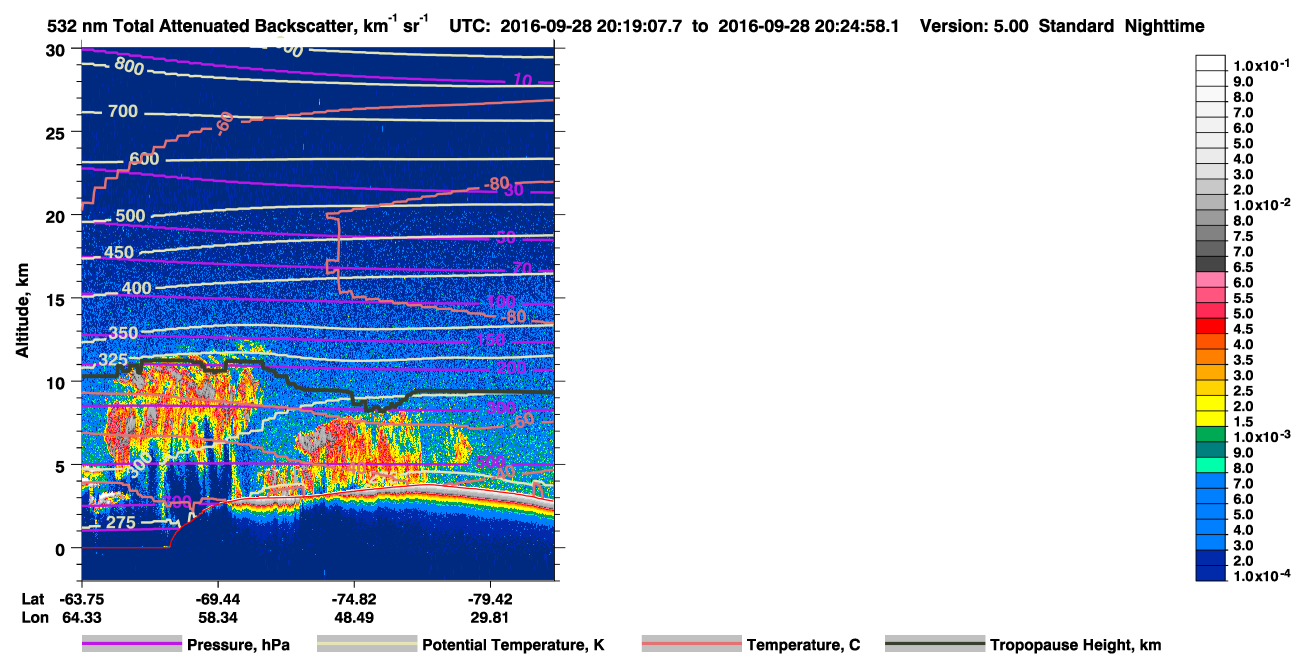Click the pure red 4.5 colorbar swatch
1300x667 pixels.
coord(1210,328)
